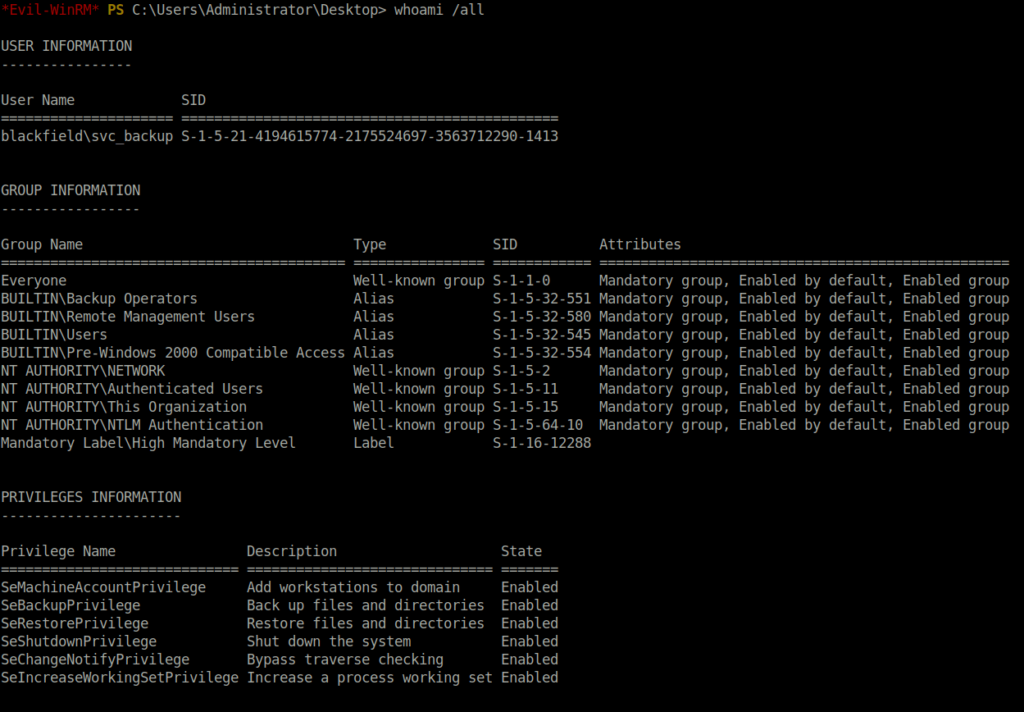Select SID S-1-5-32-551
Image resolution: width=1024 pixels, height=712 pixels.
(541, 299)
